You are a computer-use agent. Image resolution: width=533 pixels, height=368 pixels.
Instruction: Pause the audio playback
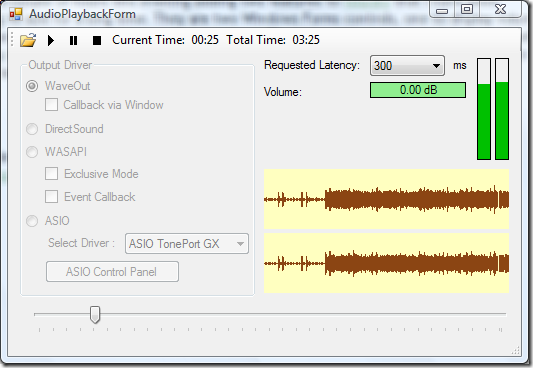coord(73,40)
